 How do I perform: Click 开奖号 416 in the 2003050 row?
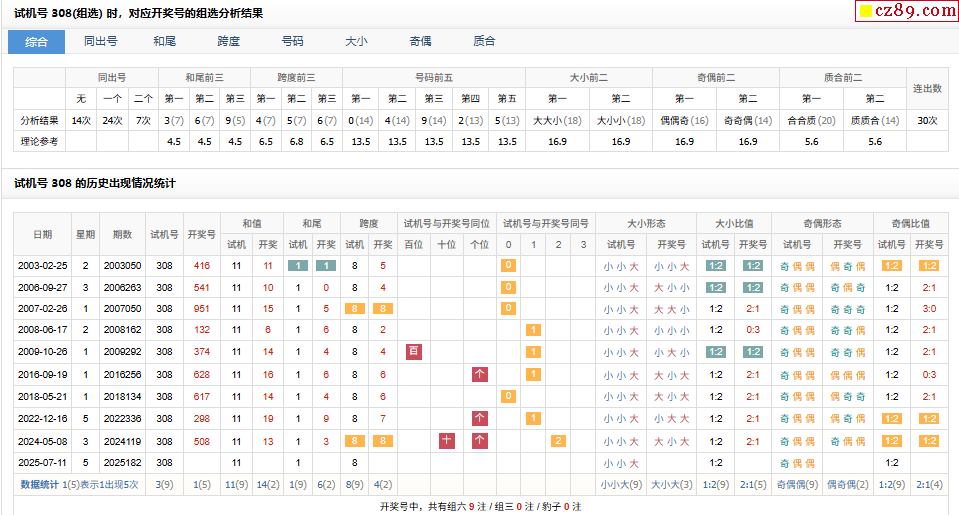point(202,265)
